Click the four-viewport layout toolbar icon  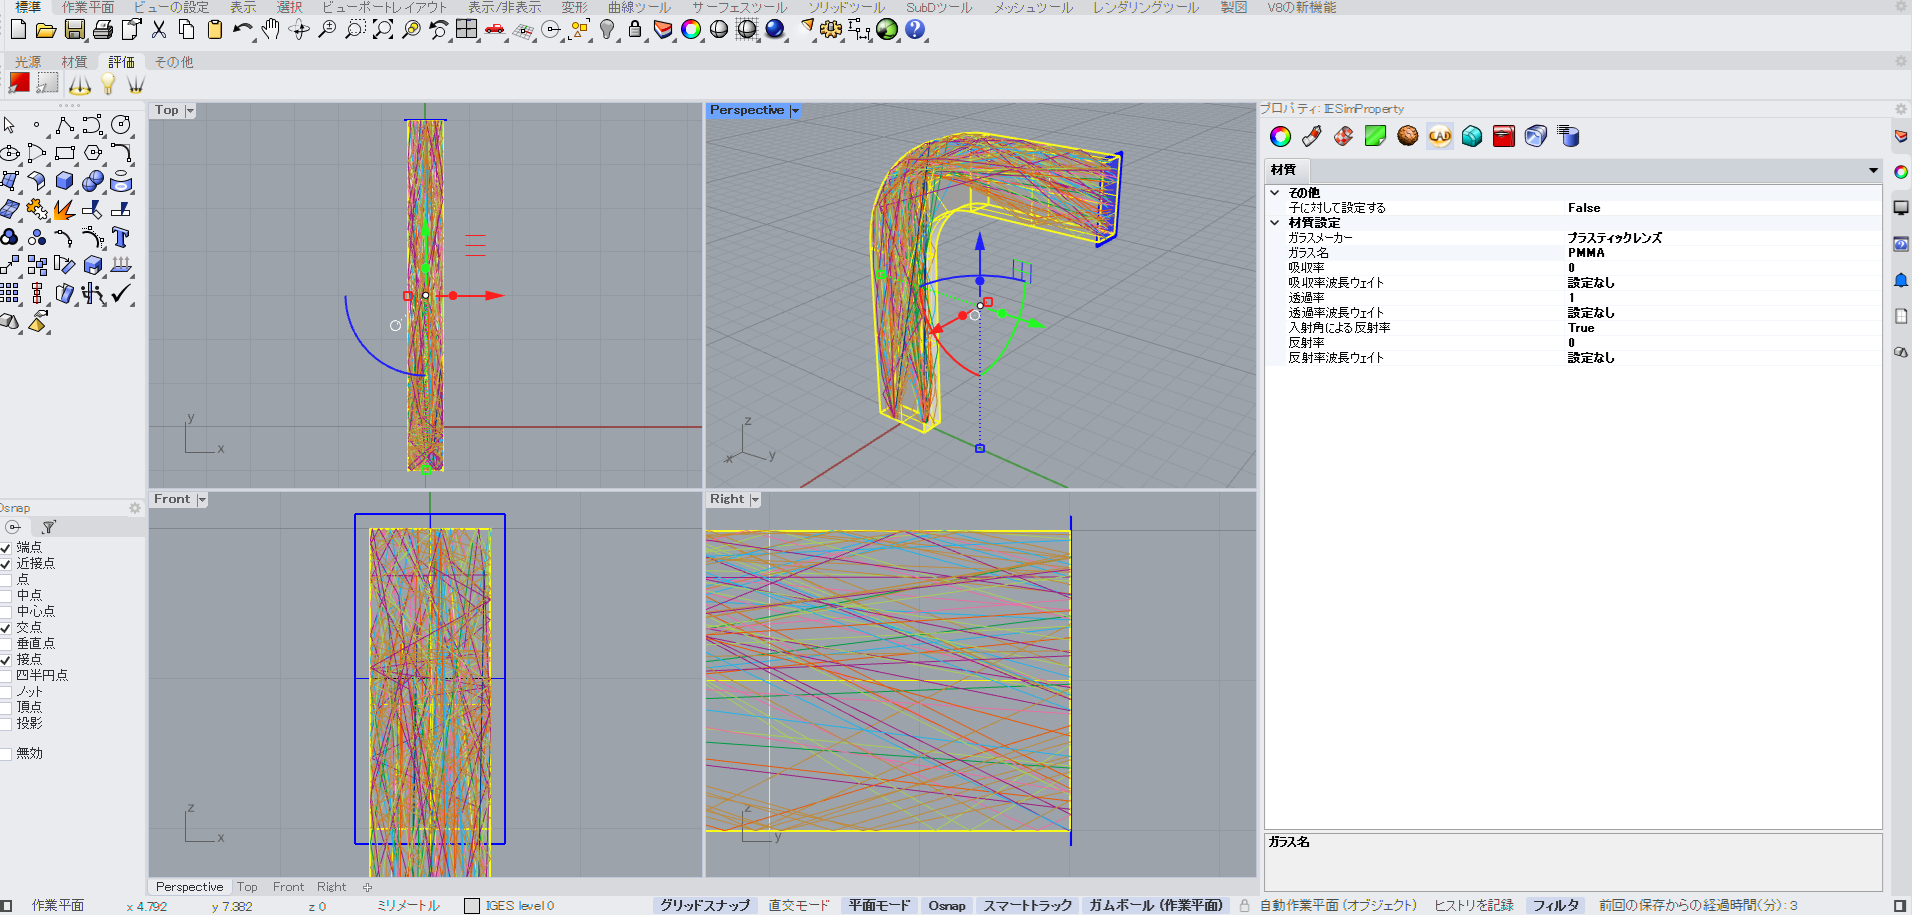tap(466, 30)
